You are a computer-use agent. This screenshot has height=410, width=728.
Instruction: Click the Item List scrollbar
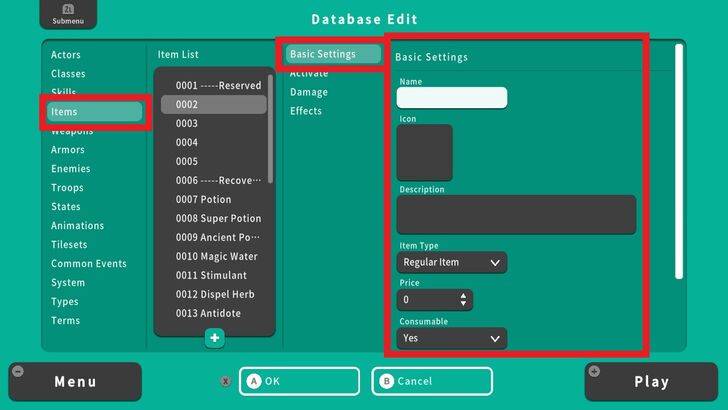[x=270, y=120]
